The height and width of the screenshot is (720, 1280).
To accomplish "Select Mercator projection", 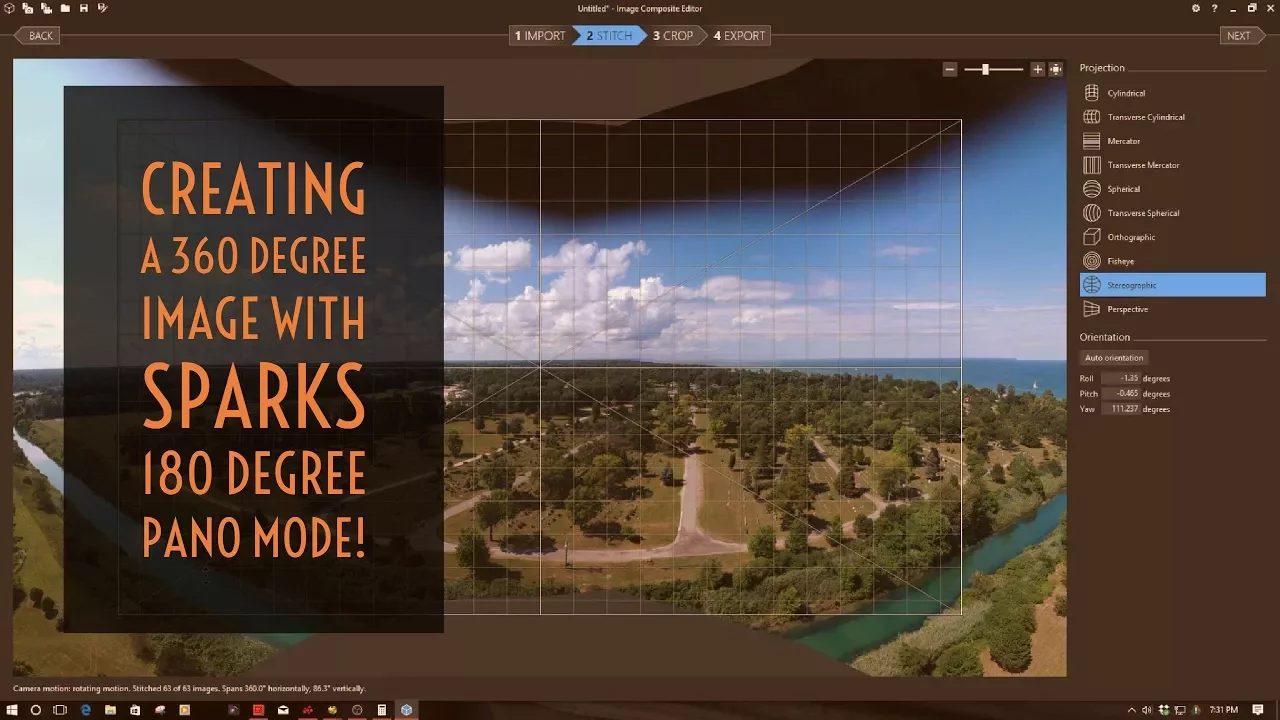I will [x=1172, y=141].
